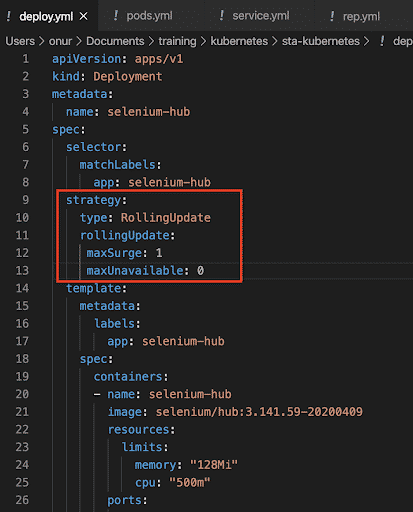Switch to the pods.yml tab

(143, 16)
